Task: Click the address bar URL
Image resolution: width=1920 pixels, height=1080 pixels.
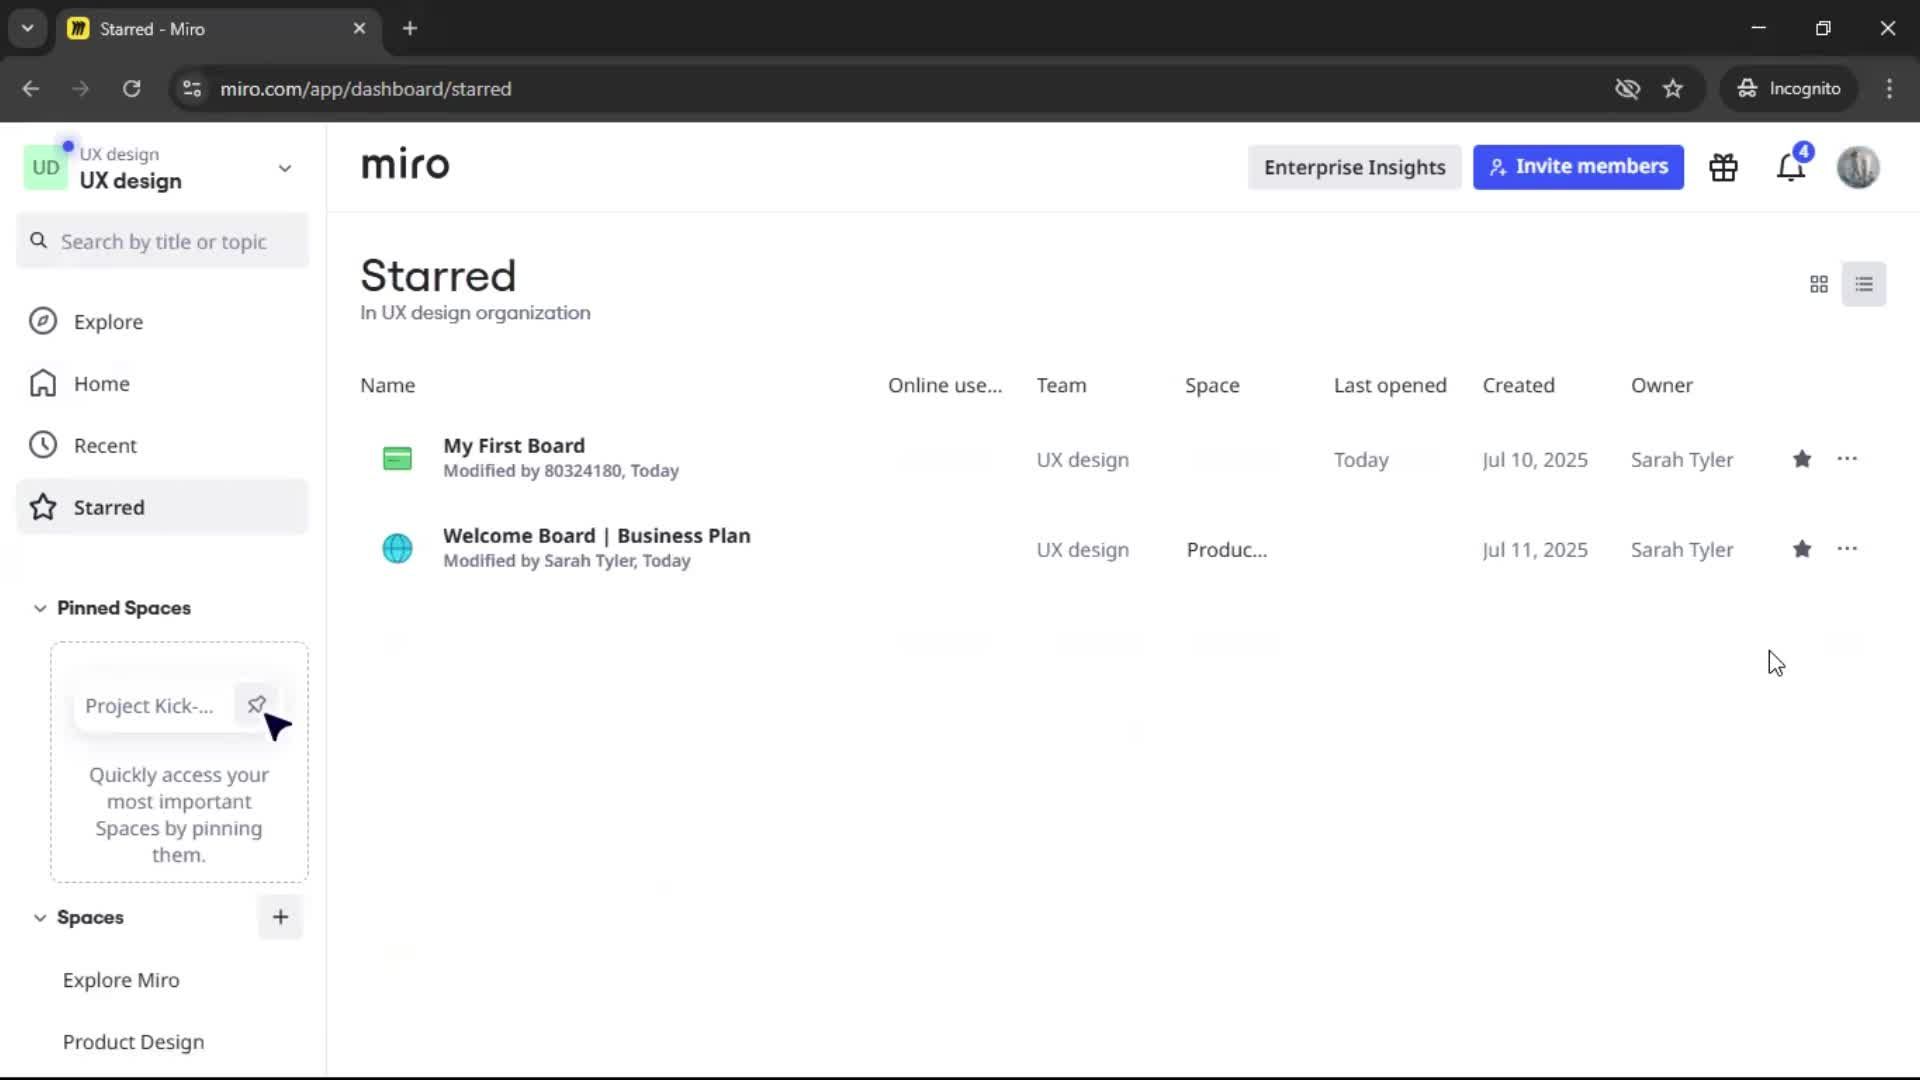Action: 366,89
